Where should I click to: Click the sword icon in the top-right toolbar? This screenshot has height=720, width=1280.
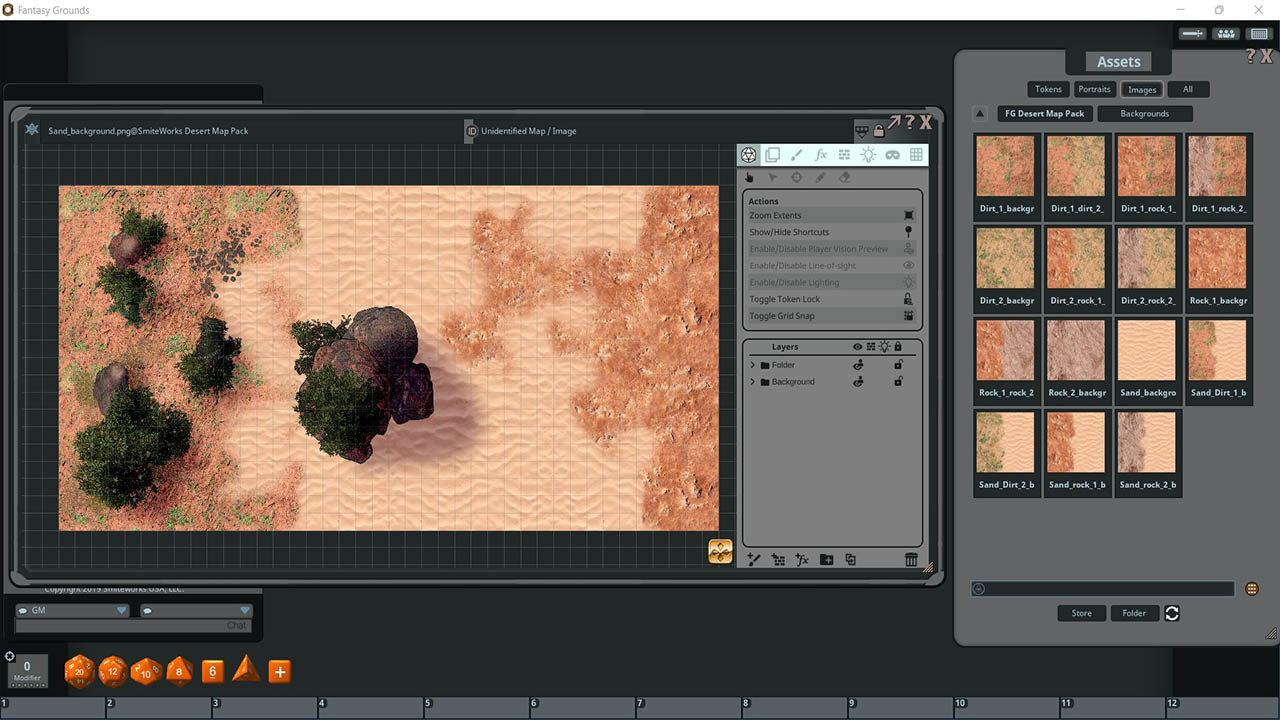pos(1191,33)
